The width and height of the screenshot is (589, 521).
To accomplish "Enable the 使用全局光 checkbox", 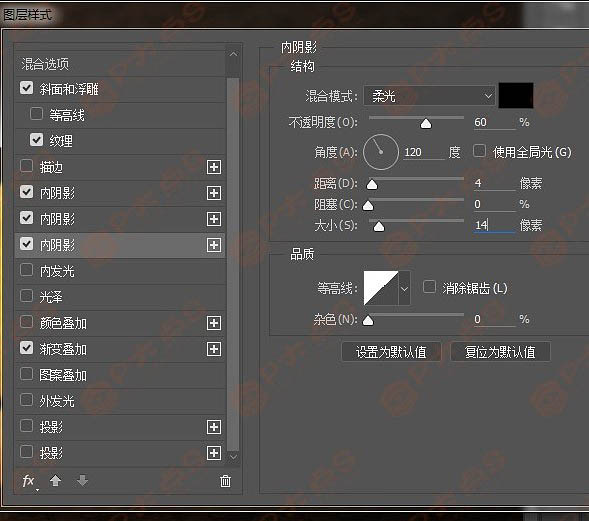I will coord(479,151).
